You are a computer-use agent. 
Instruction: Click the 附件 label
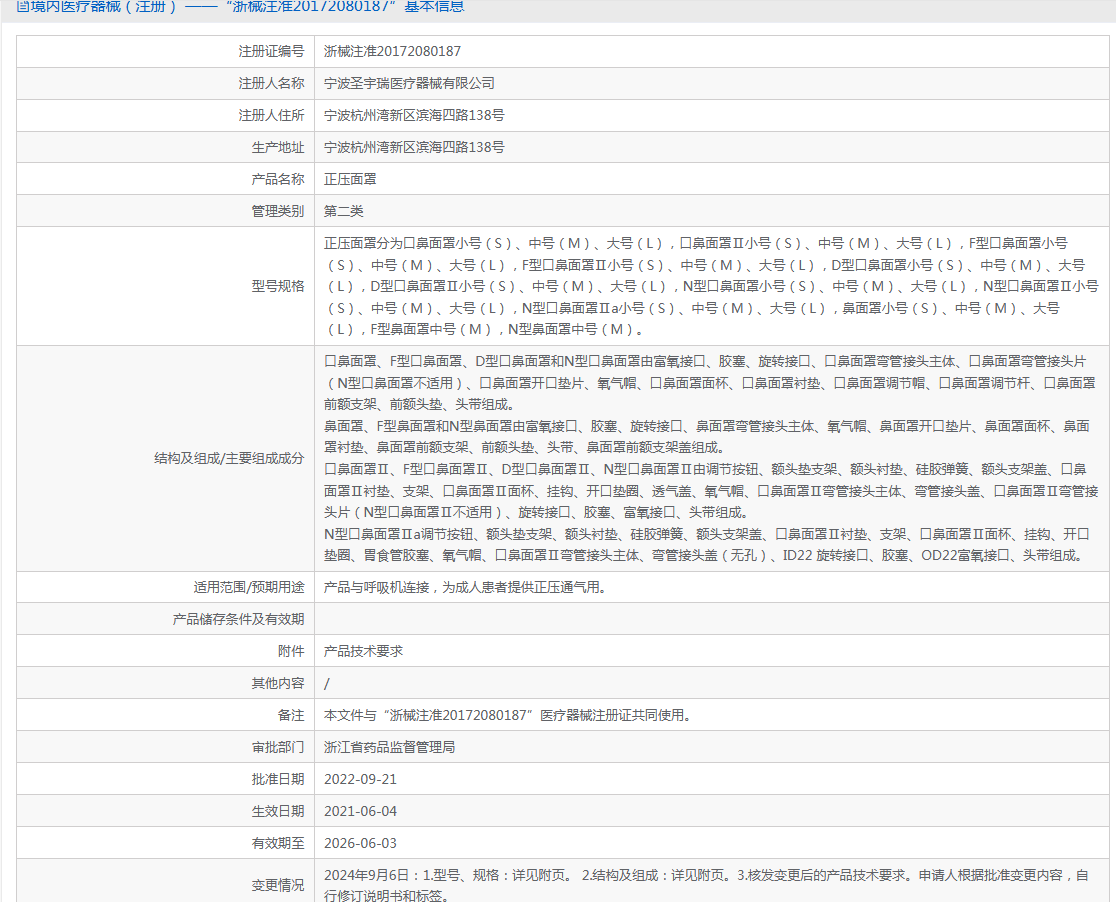(x=291, y=651)
